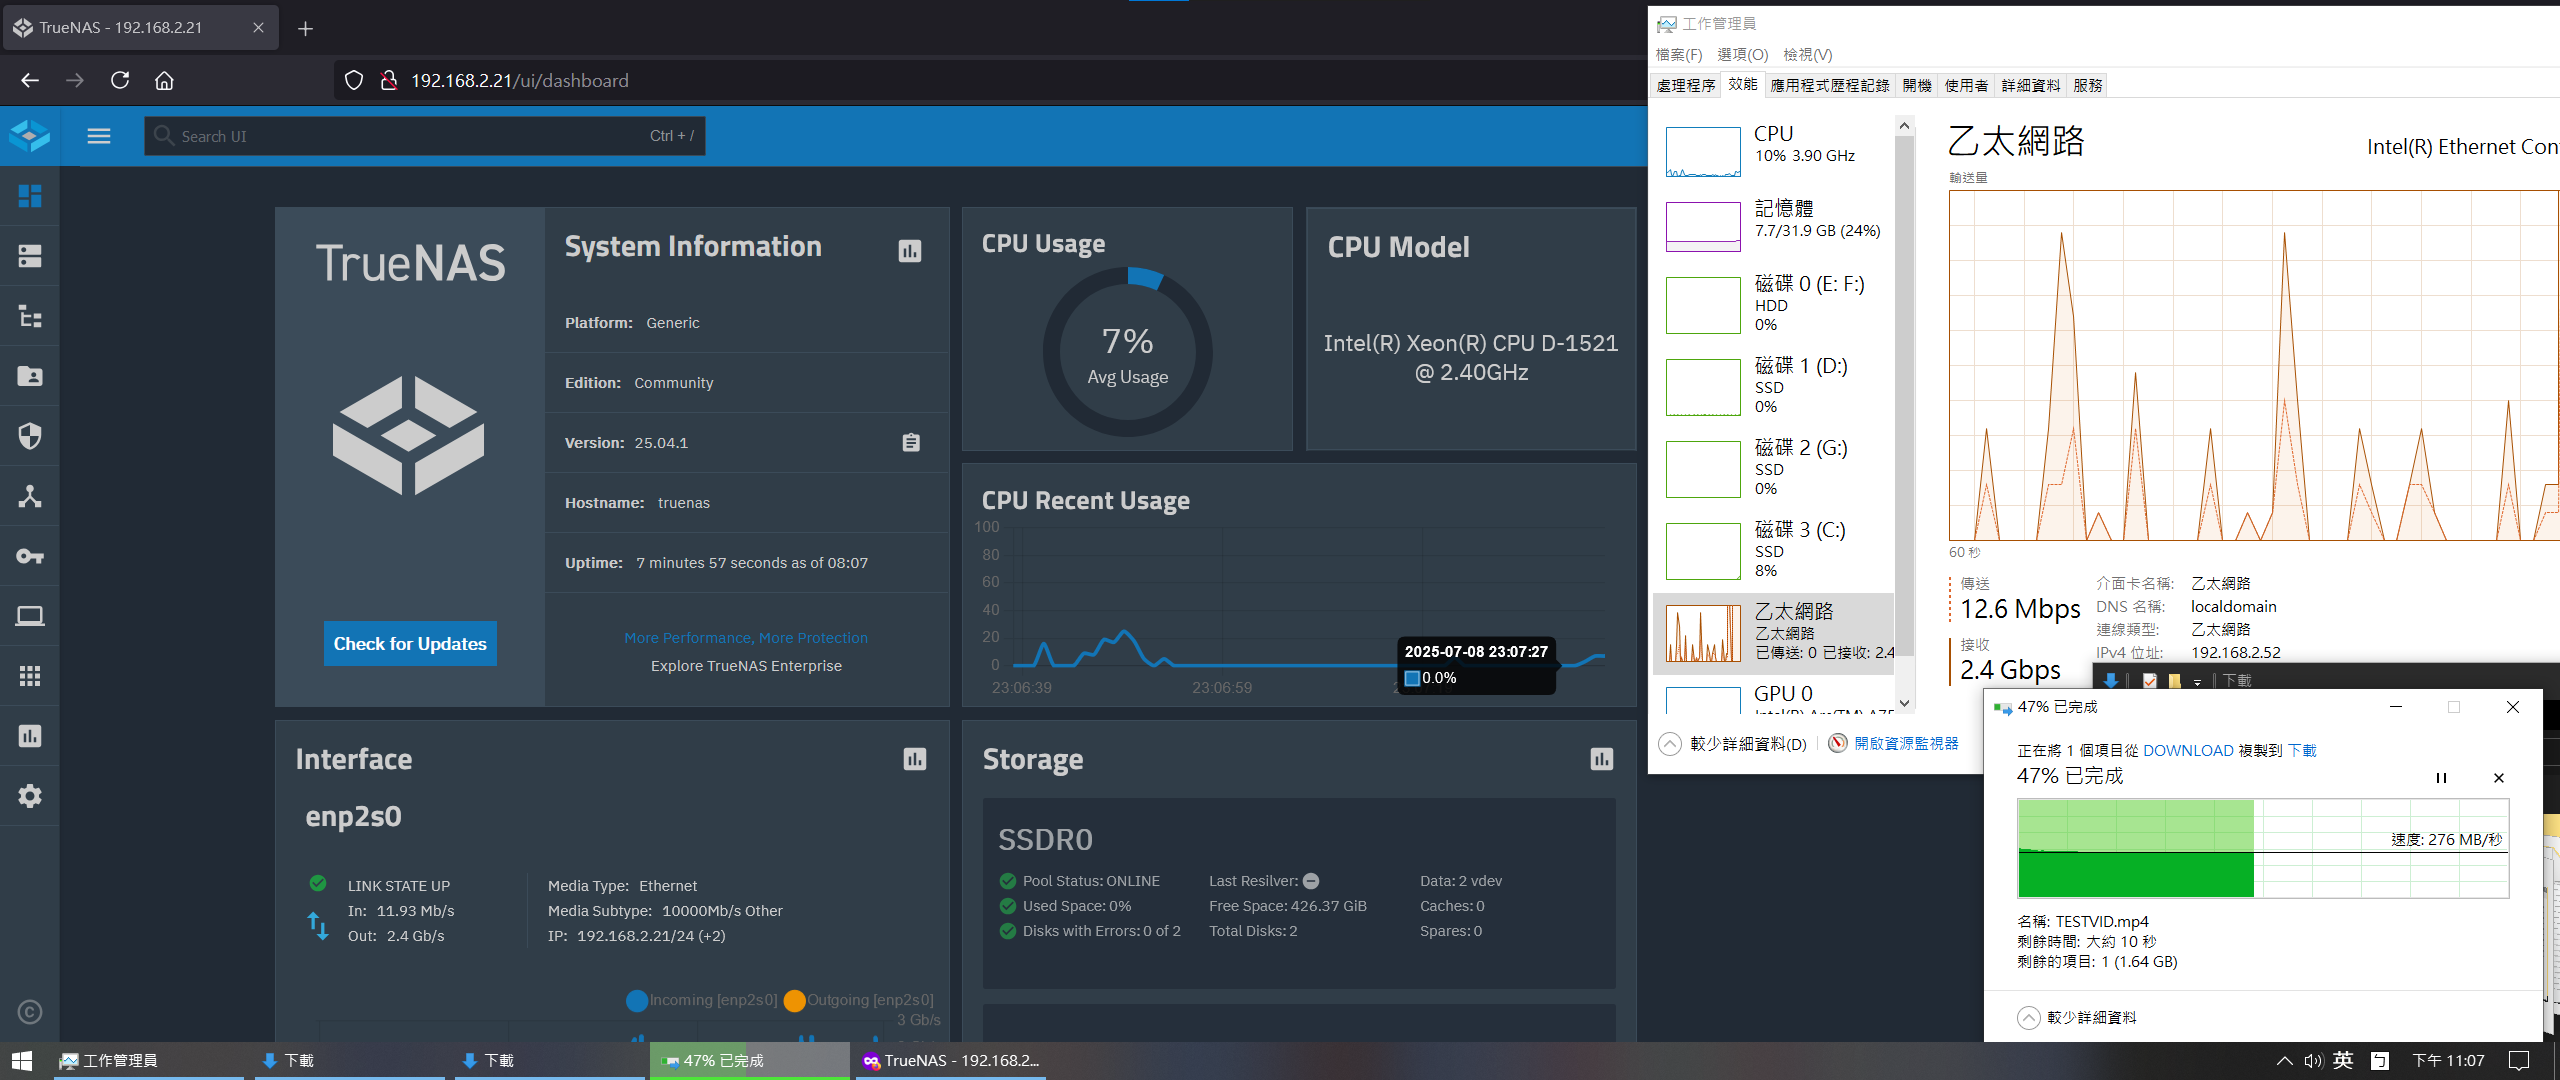Screen dimensions: 2560x1080
Task: Switch to 應用程式歷程記錄 tab
Action: (1830, 85)
